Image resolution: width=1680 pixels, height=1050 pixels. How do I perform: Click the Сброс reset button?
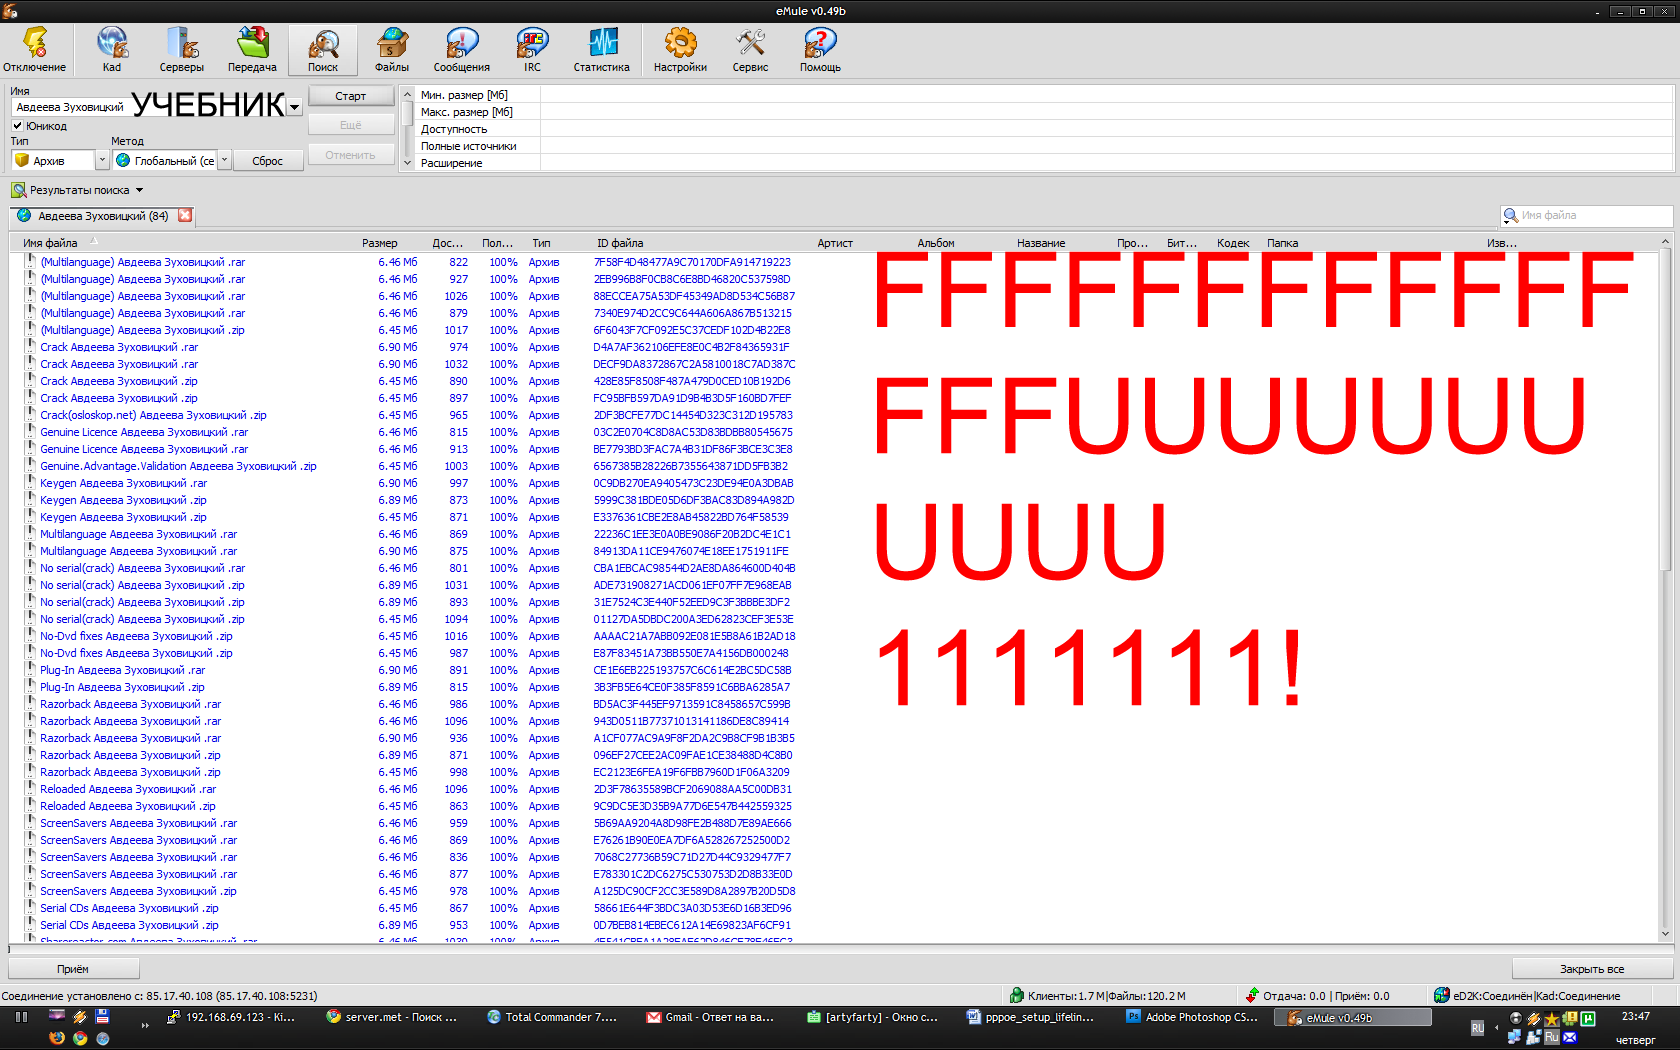pyautogui.click(x=268, y=160)
